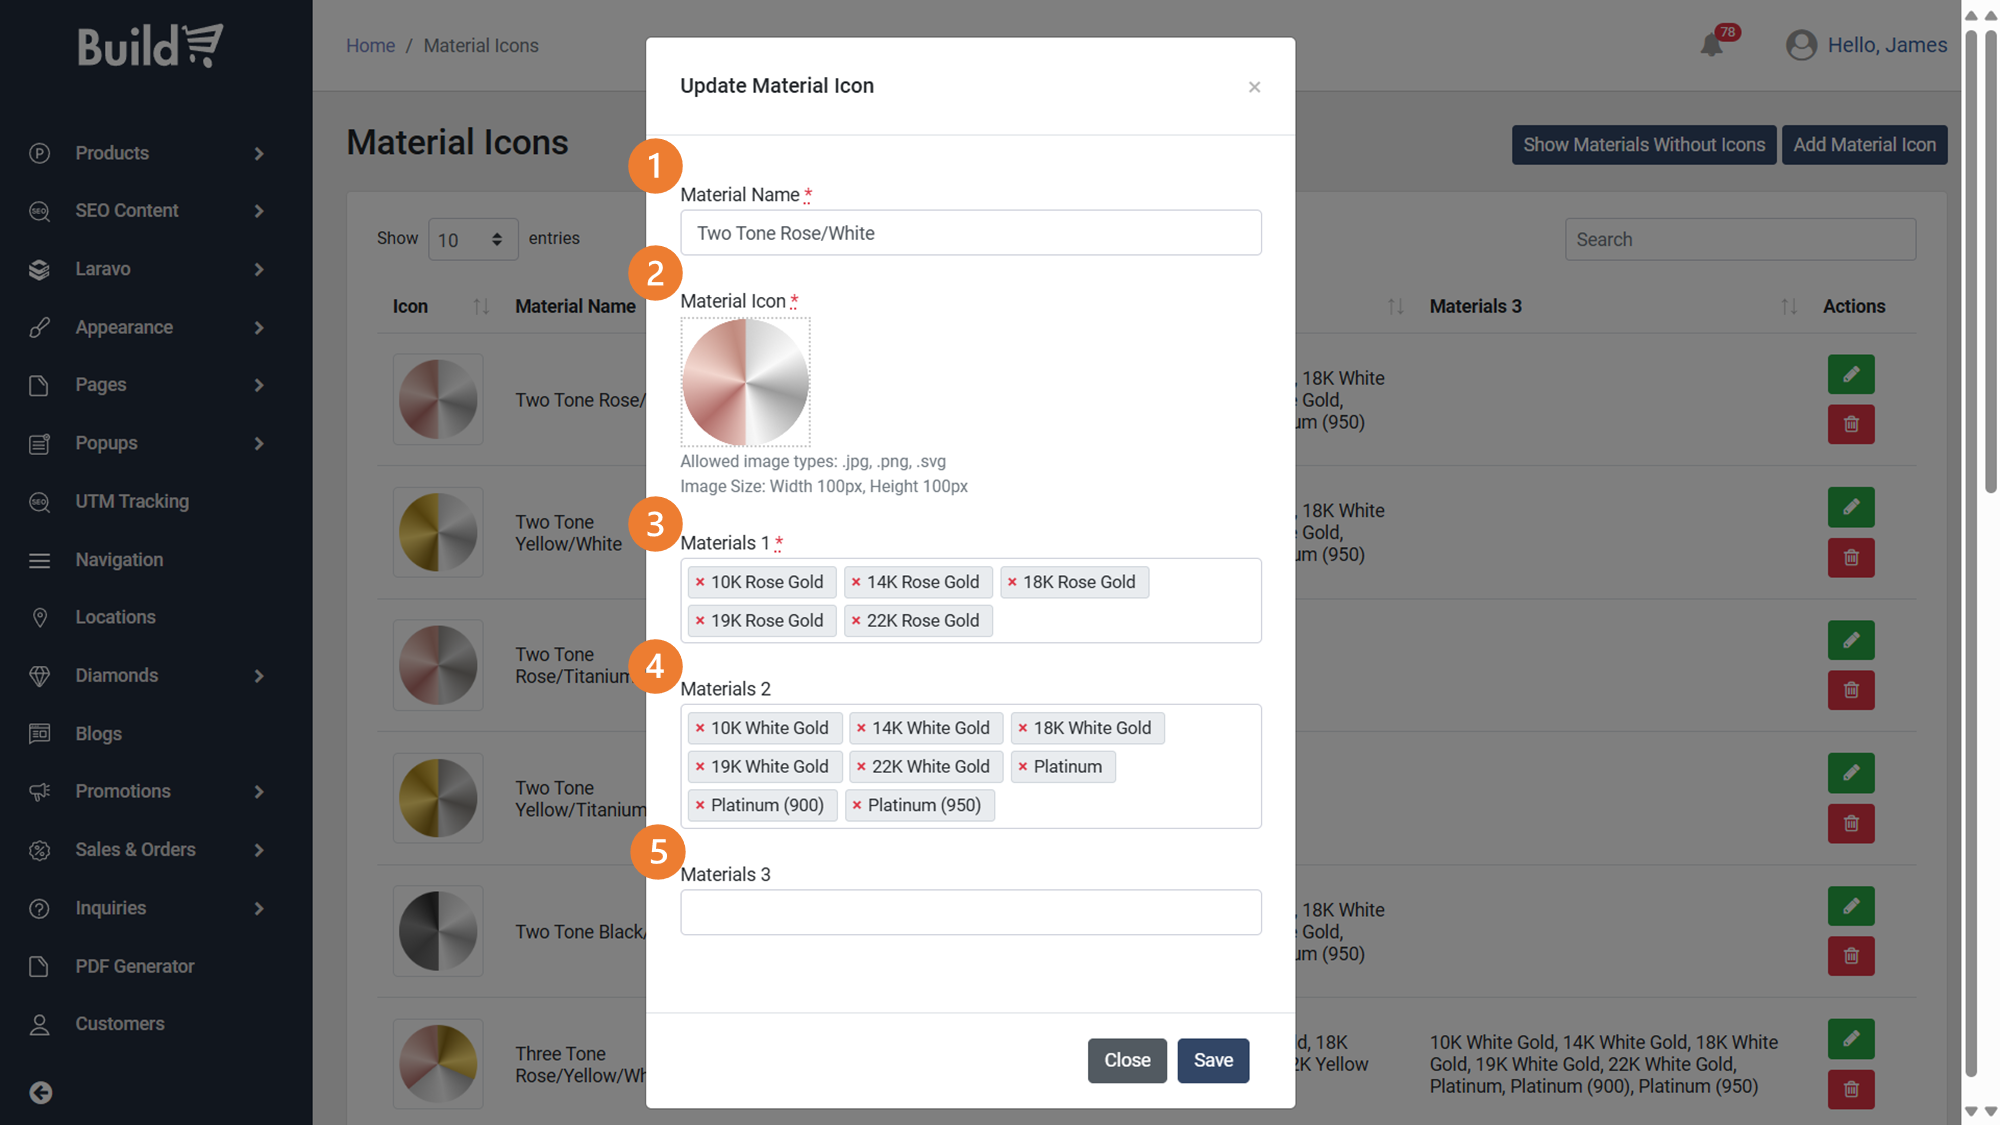Close the Update Material Icon dialog via X

[x=1254, y=87]
